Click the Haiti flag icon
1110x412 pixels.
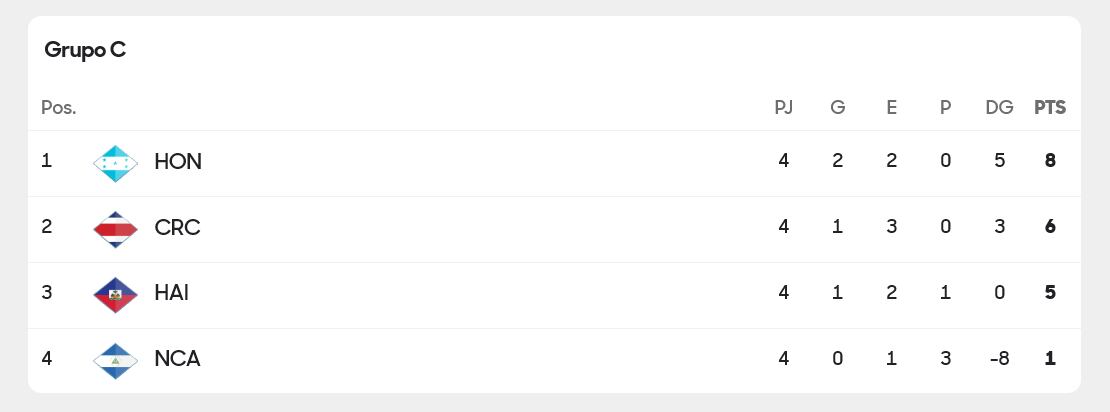pyautogui.click(x=115, y=294)
